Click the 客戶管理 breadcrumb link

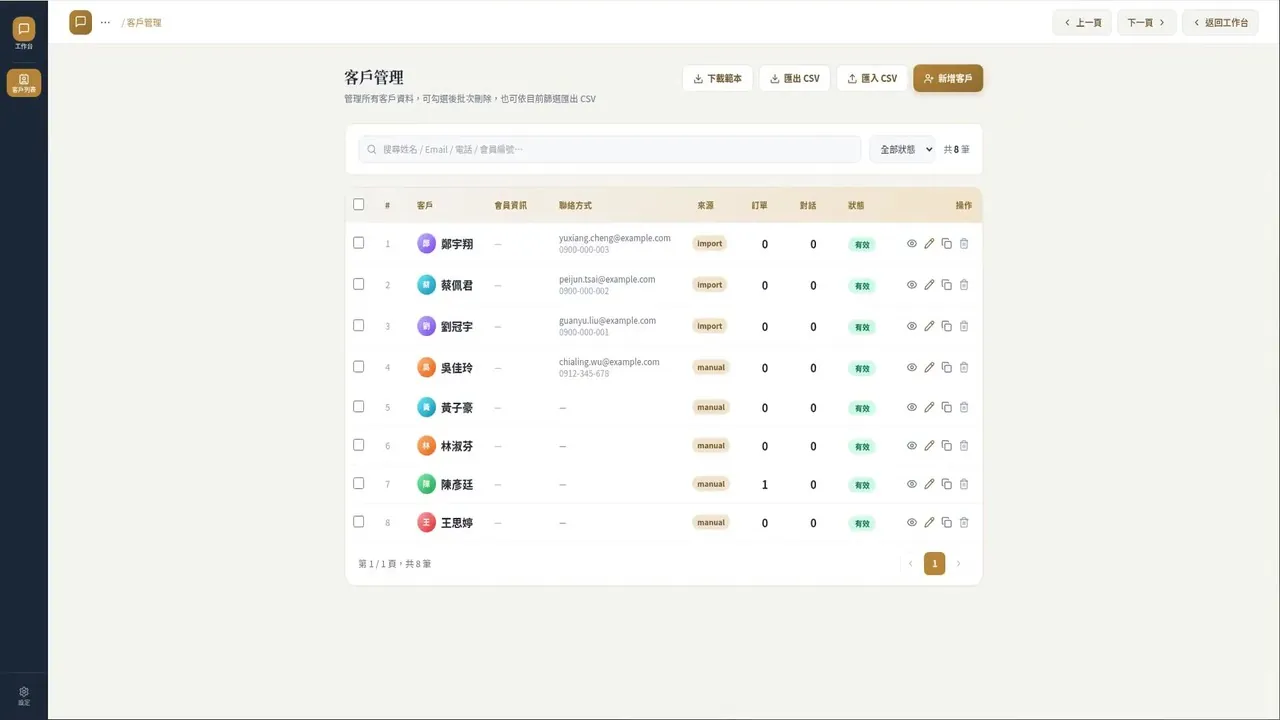click(144, 22)
